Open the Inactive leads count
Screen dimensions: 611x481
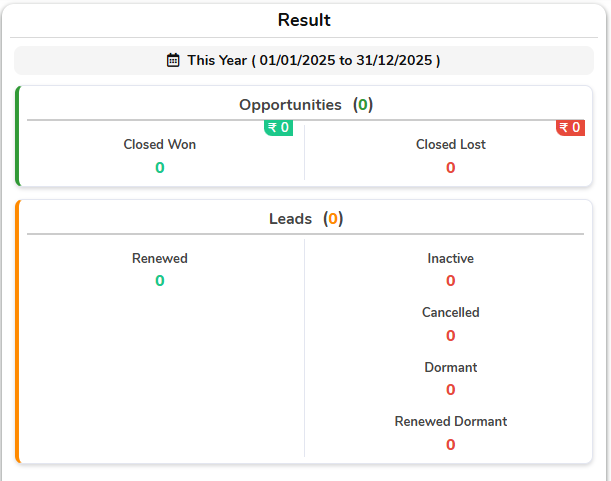point(451,281)
